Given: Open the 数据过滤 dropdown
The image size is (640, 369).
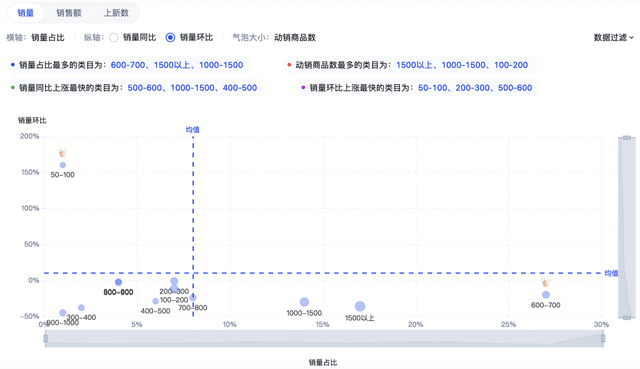Looking at the screenshot, I should [613, 38].
